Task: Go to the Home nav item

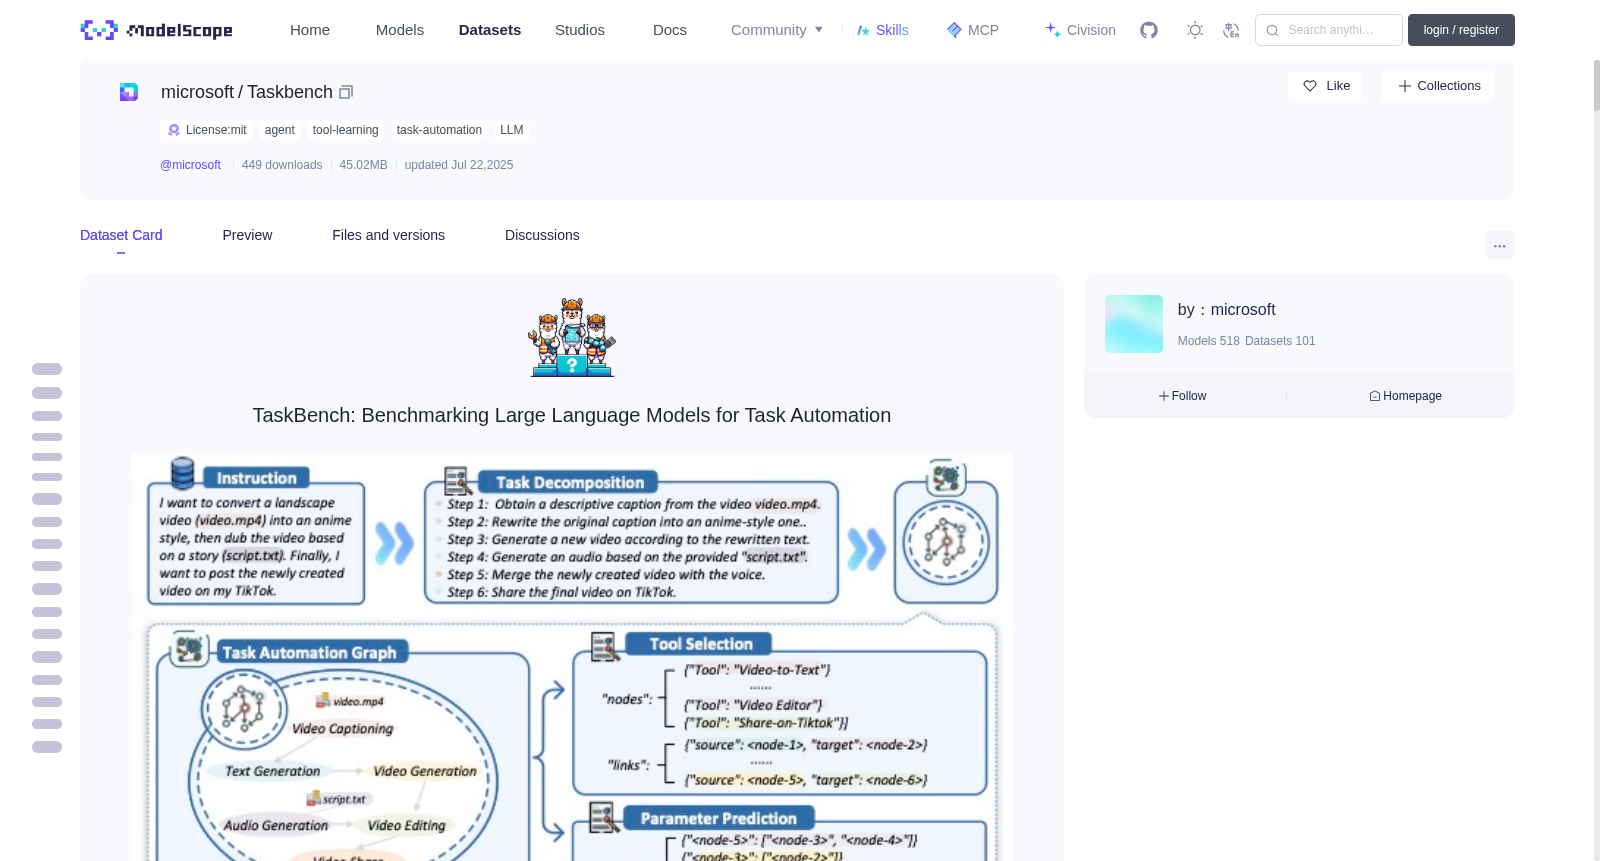Action: pos(310,30)
